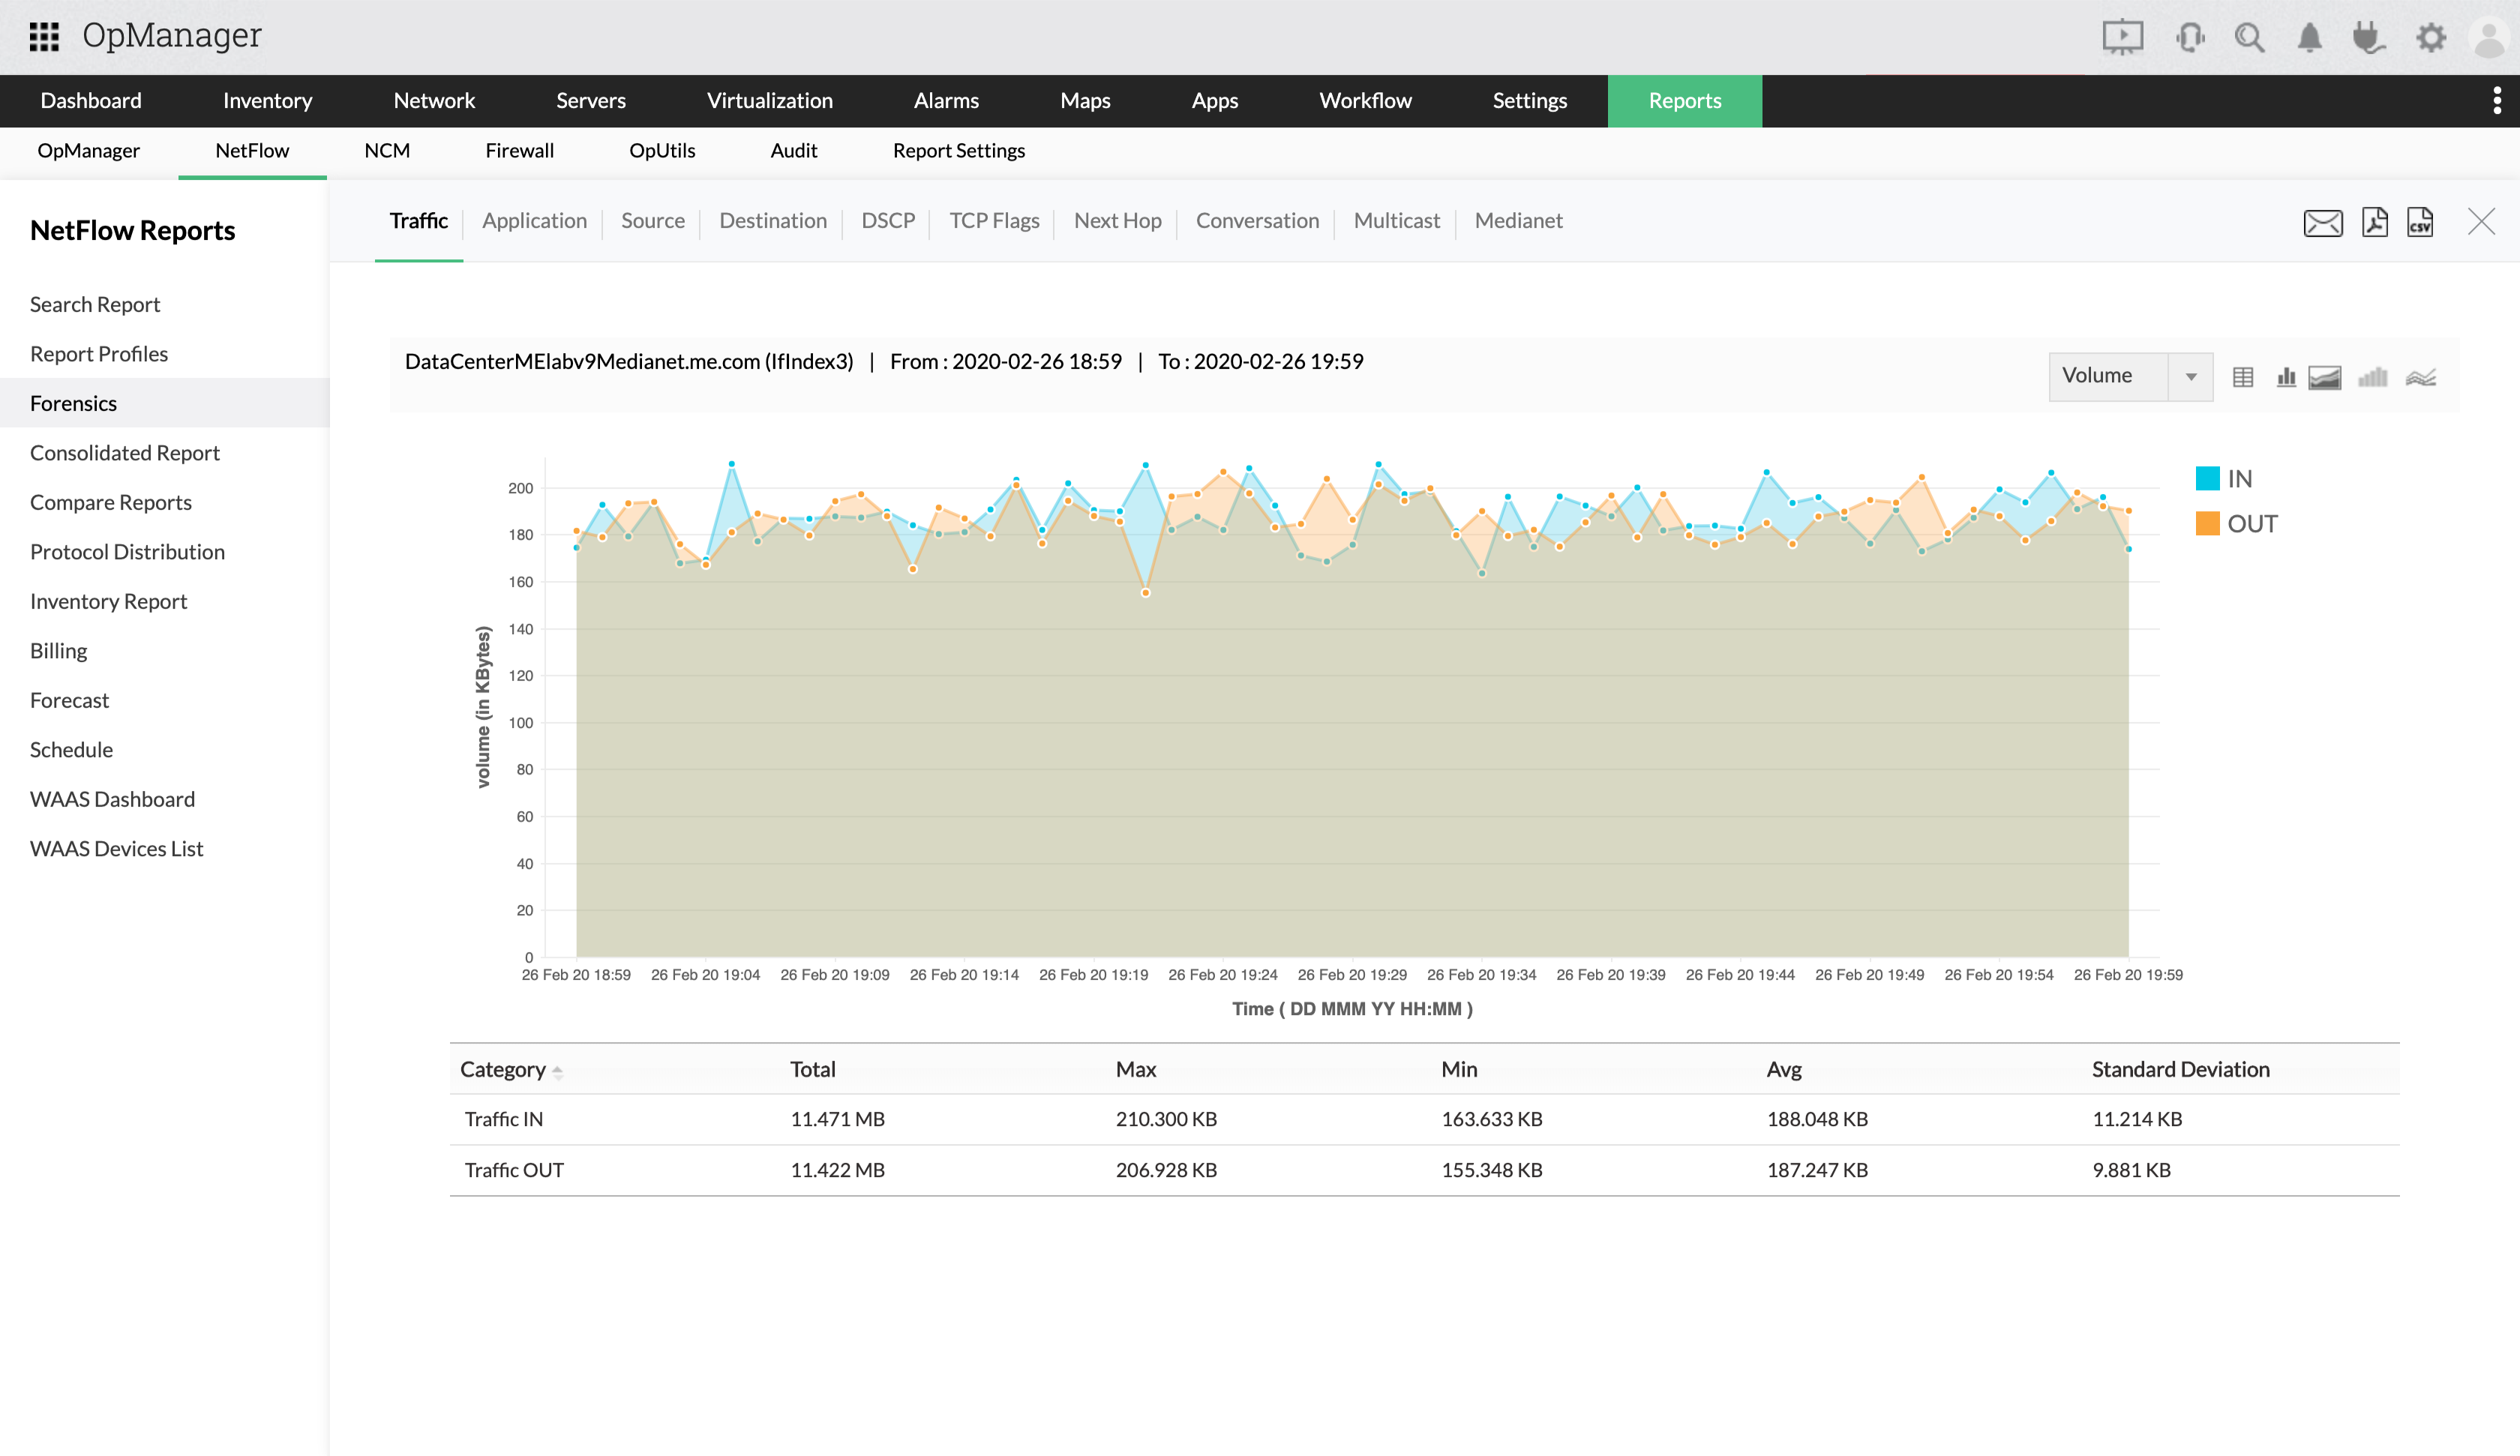Click the Standard Deviation column header

pos(2180,1069)
